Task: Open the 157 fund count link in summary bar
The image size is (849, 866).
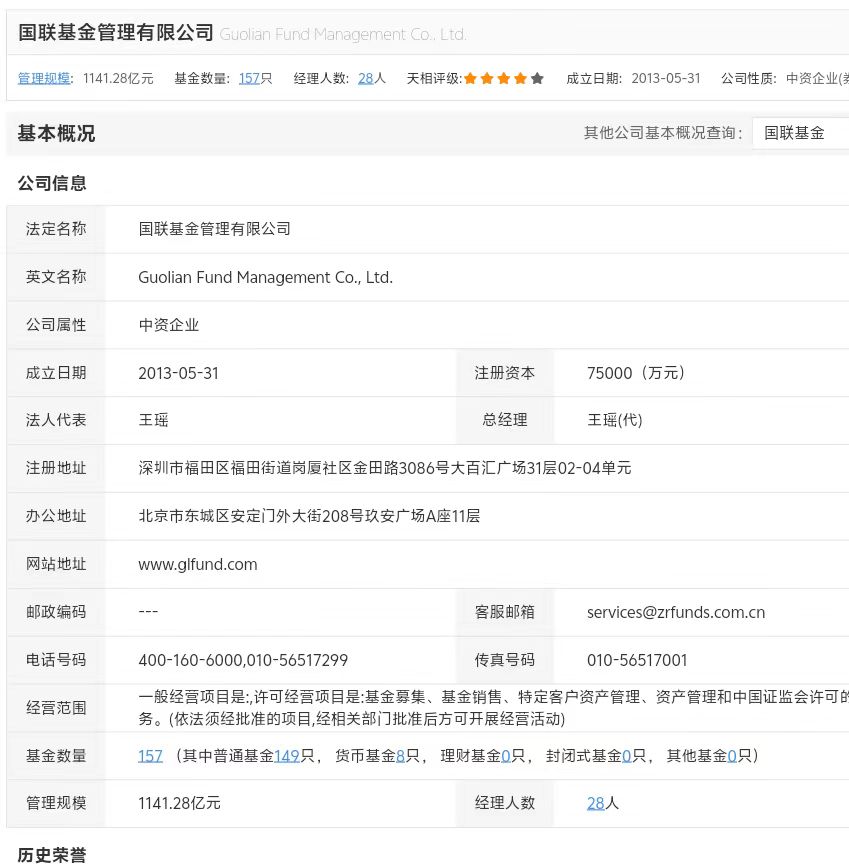Action: [249, 78]
